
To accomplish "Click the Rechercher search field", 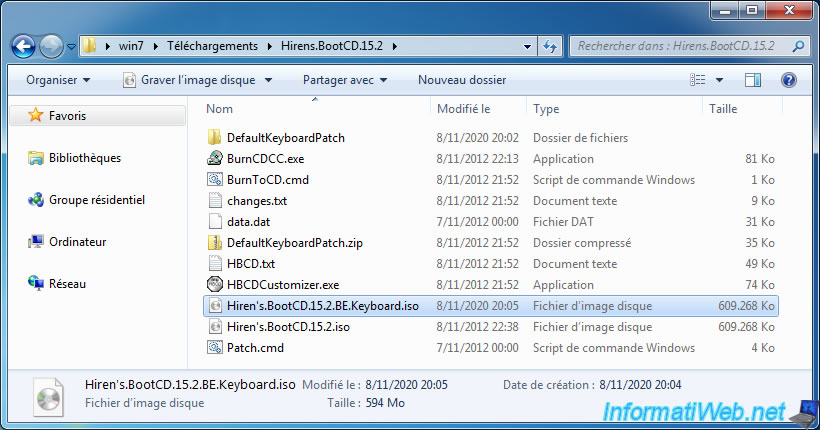I will click(x=680, y=46).
